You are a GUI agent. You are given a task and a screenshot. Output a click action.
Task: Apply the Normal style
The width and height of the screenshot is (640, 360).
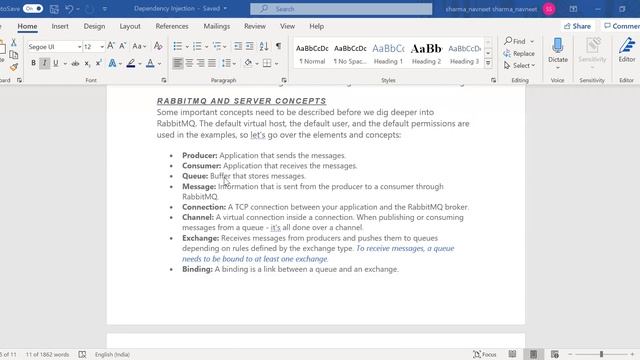click(x=312, y=54)
